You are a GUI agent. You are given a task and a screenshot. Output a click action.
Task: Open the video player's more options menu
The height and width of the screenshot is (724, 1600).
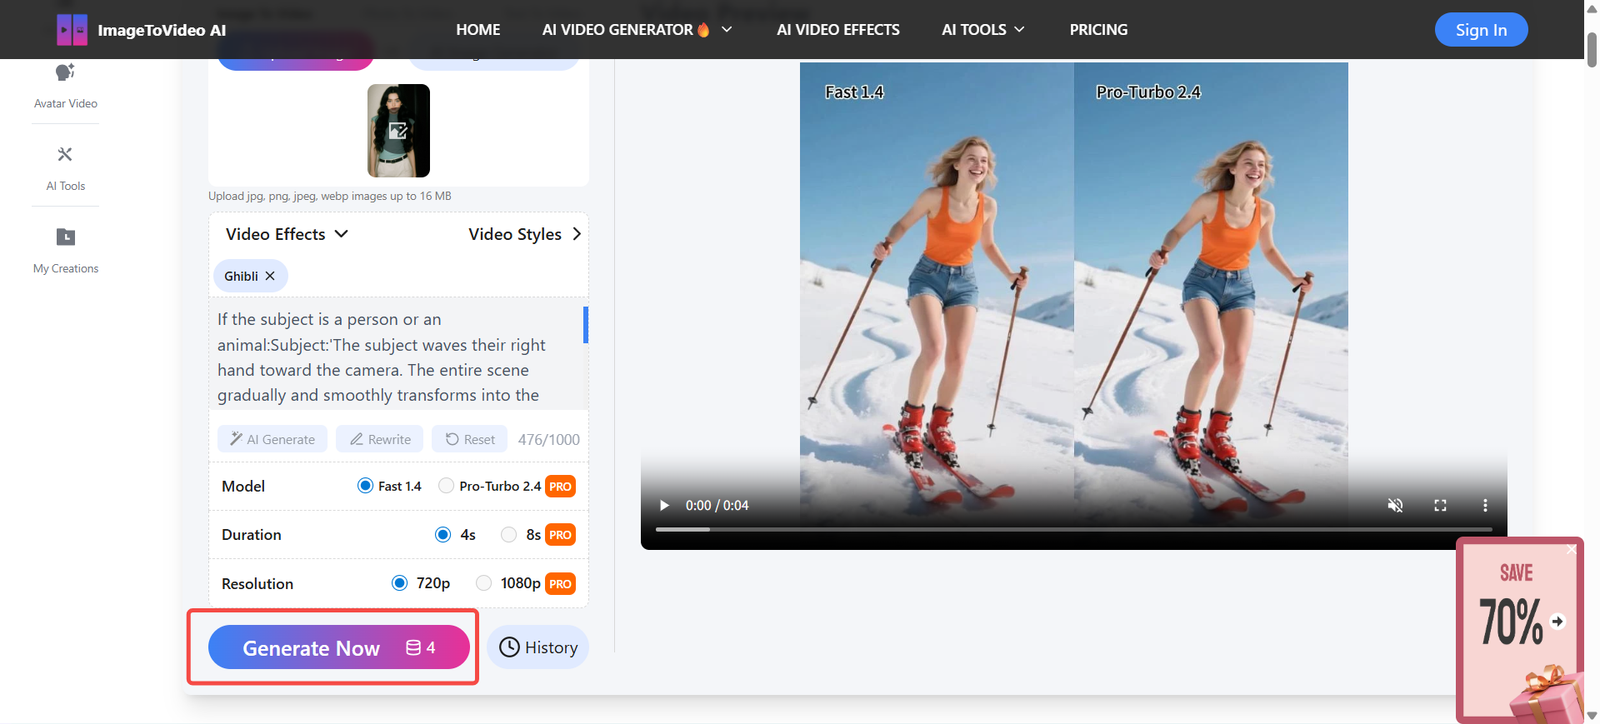tap(1485, 505)
